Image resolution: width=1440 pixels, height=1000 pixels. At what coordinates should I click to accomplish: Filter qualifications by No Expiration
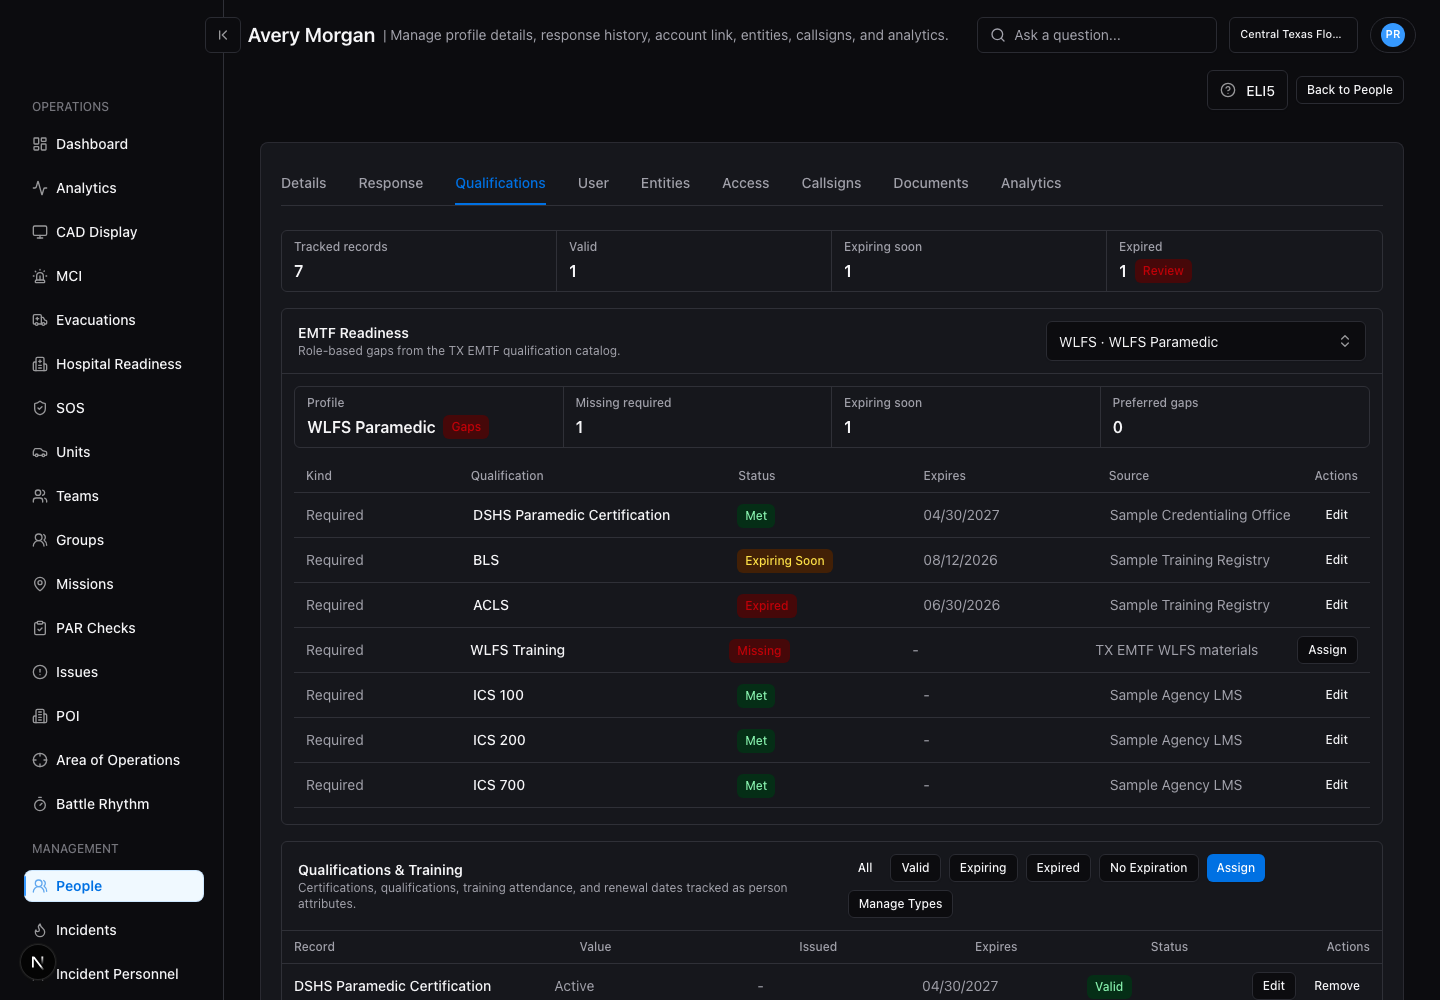(x=1148, y=868)
